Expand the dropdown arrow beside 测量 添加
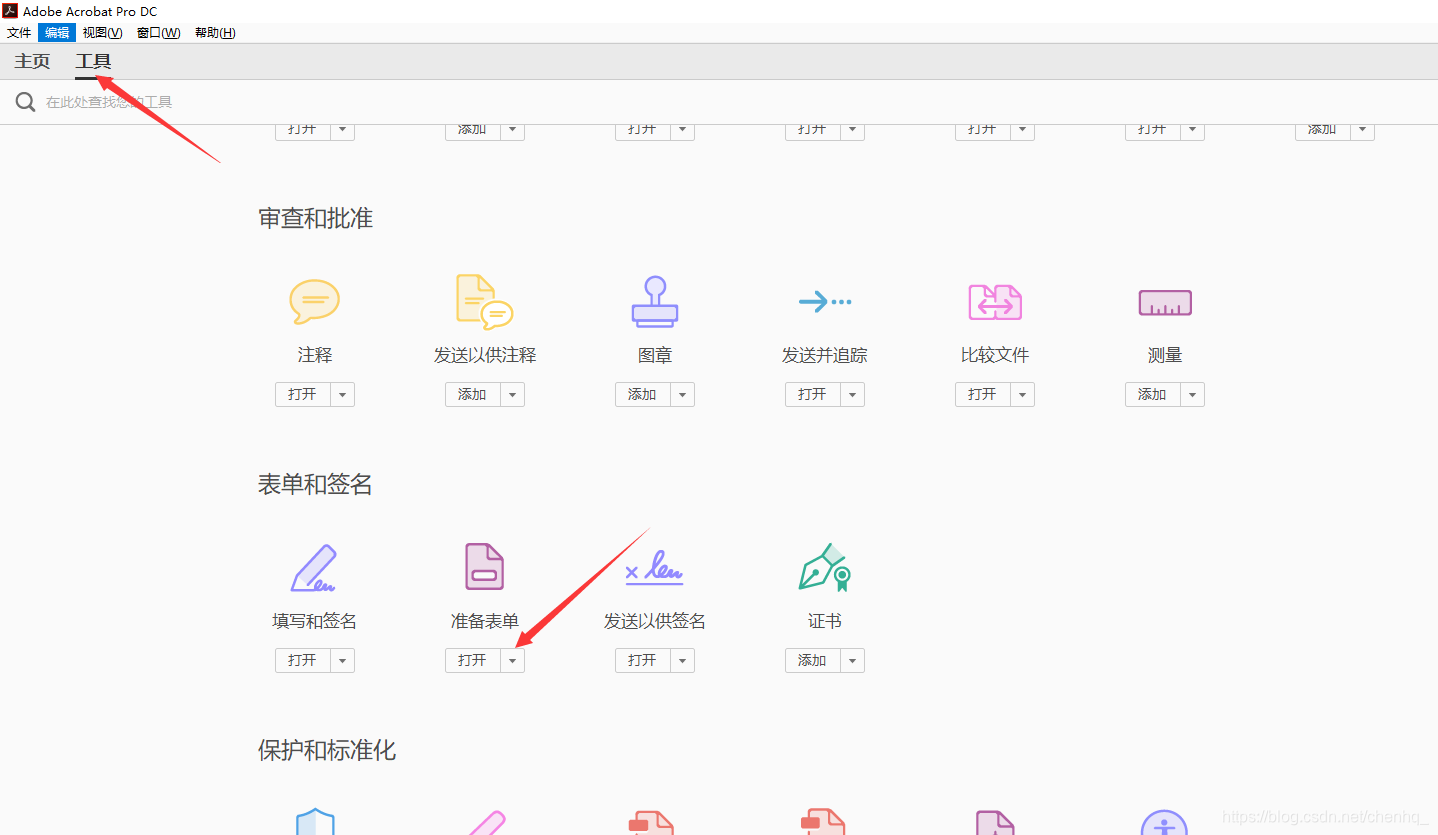 point(1193,394)
